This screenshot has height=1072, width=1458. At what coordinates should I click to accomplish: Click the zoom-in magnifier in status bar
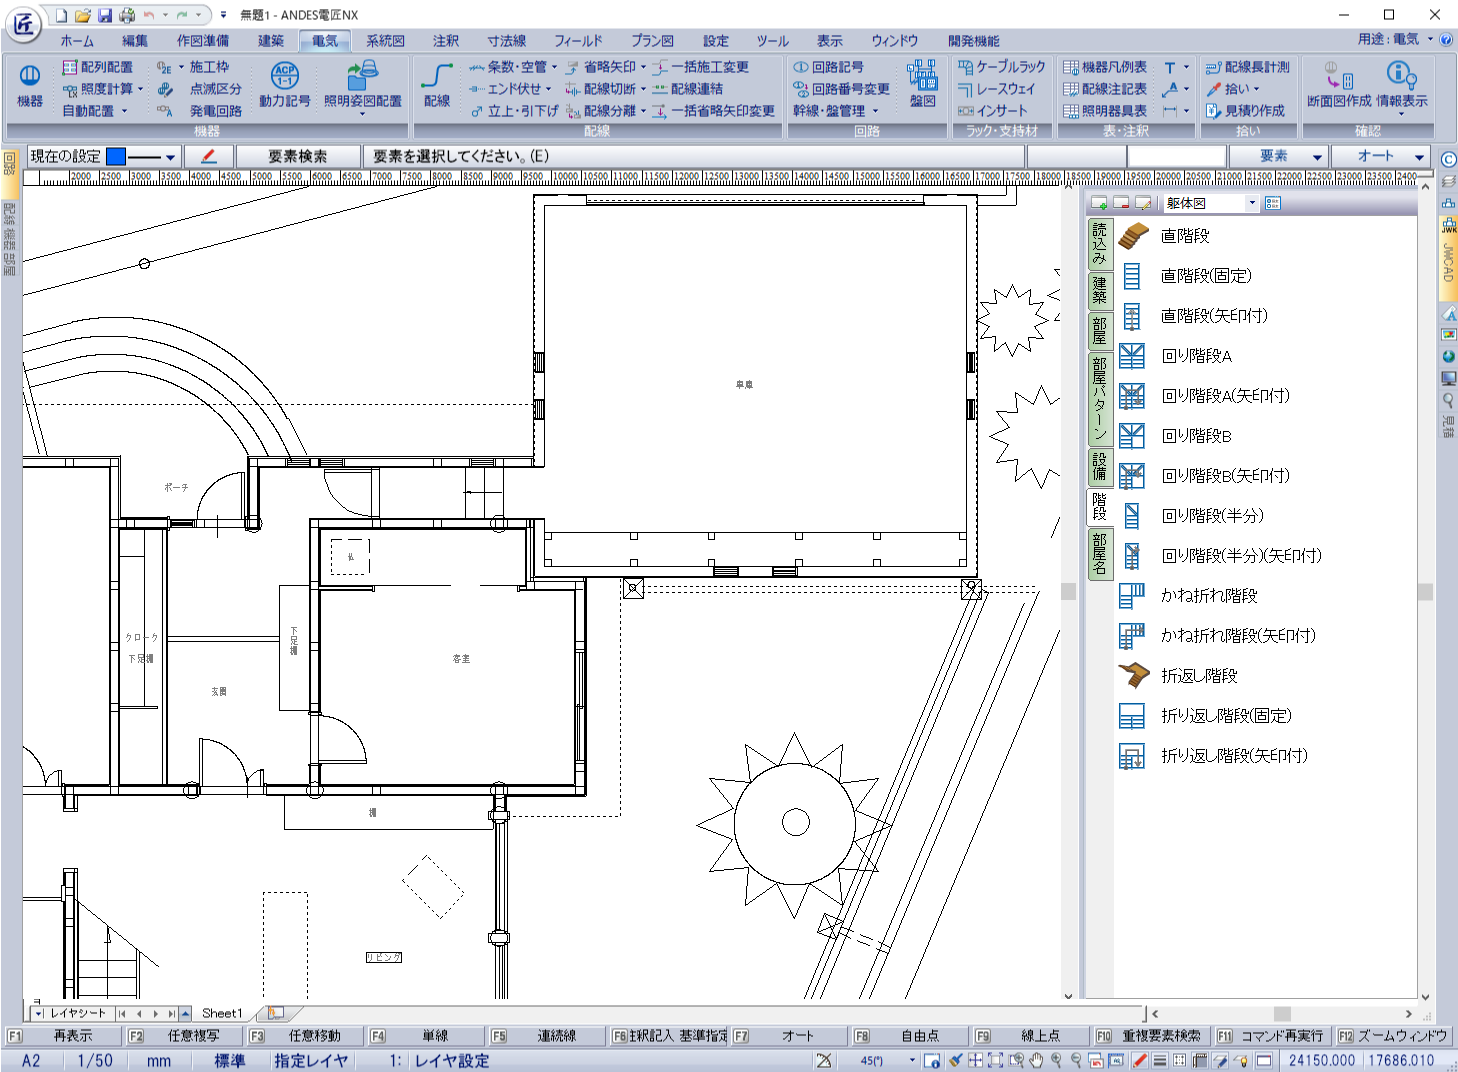coord(1056,1061)
